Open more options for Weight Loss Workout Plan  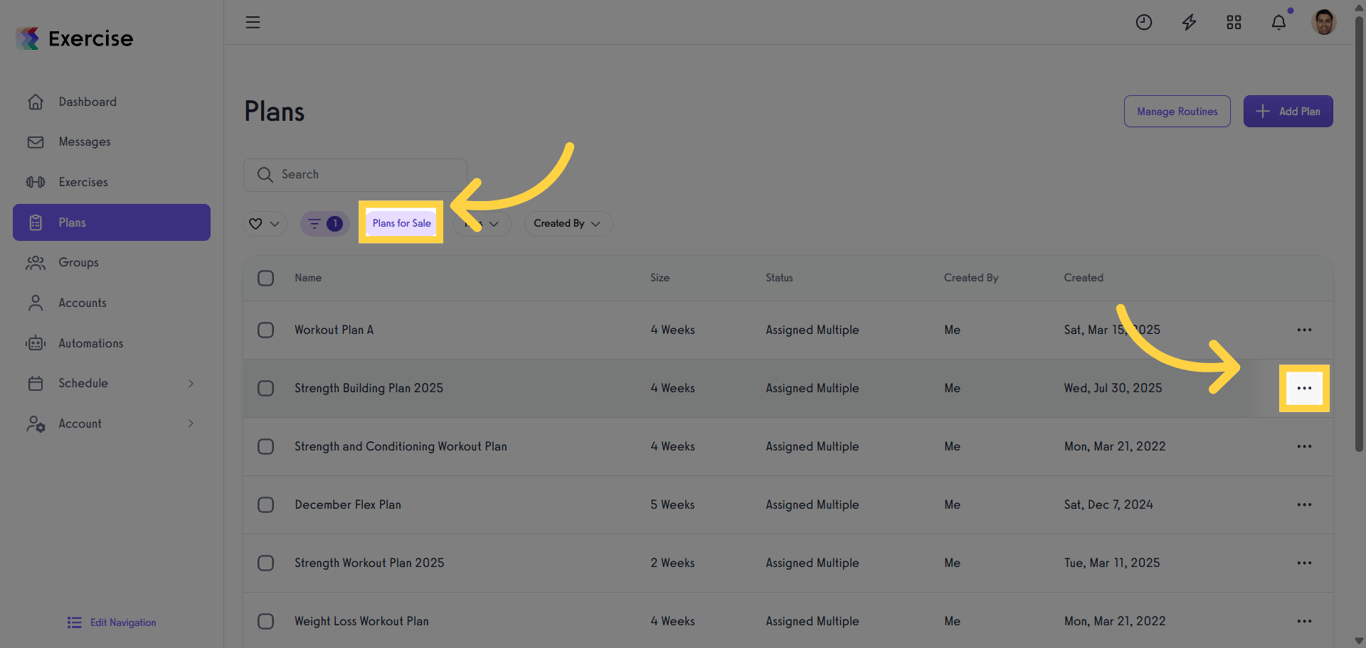click(x=1304, y=621)
